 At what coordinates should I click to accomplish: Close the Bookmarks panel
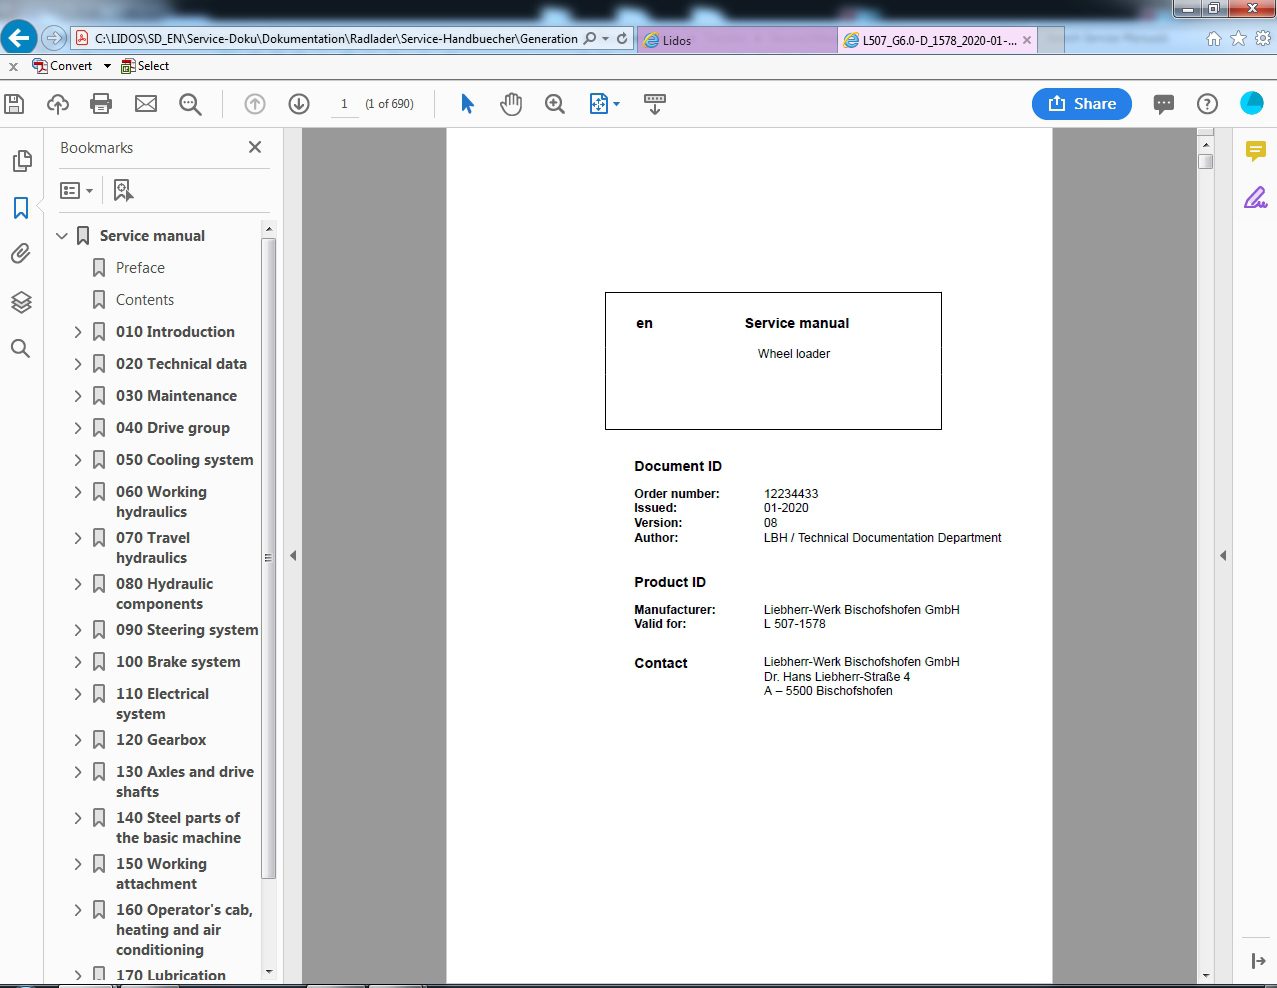[x=255, y=147]
